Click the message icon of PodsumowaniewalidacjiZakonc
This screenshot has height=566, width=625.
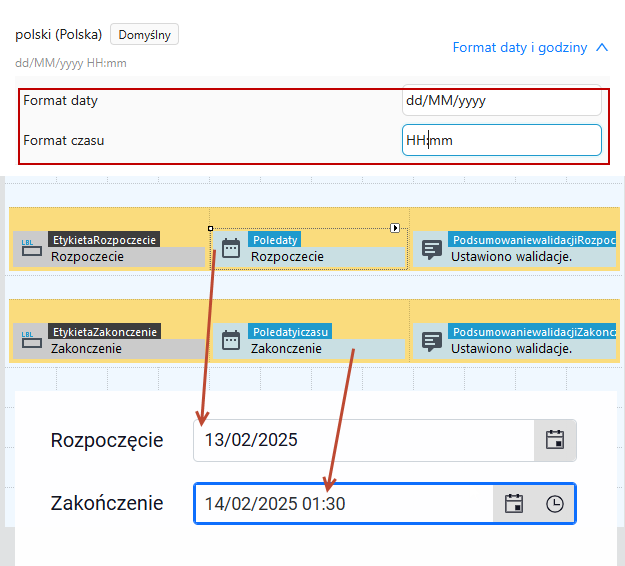(x=432, y=342)
